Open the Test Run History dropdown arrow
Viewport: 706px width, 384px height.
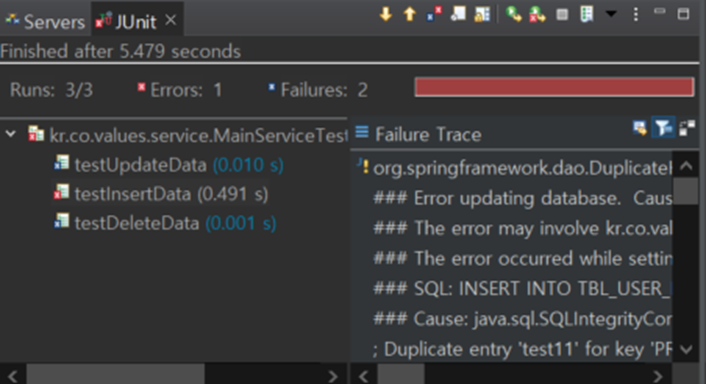[611, 14]
